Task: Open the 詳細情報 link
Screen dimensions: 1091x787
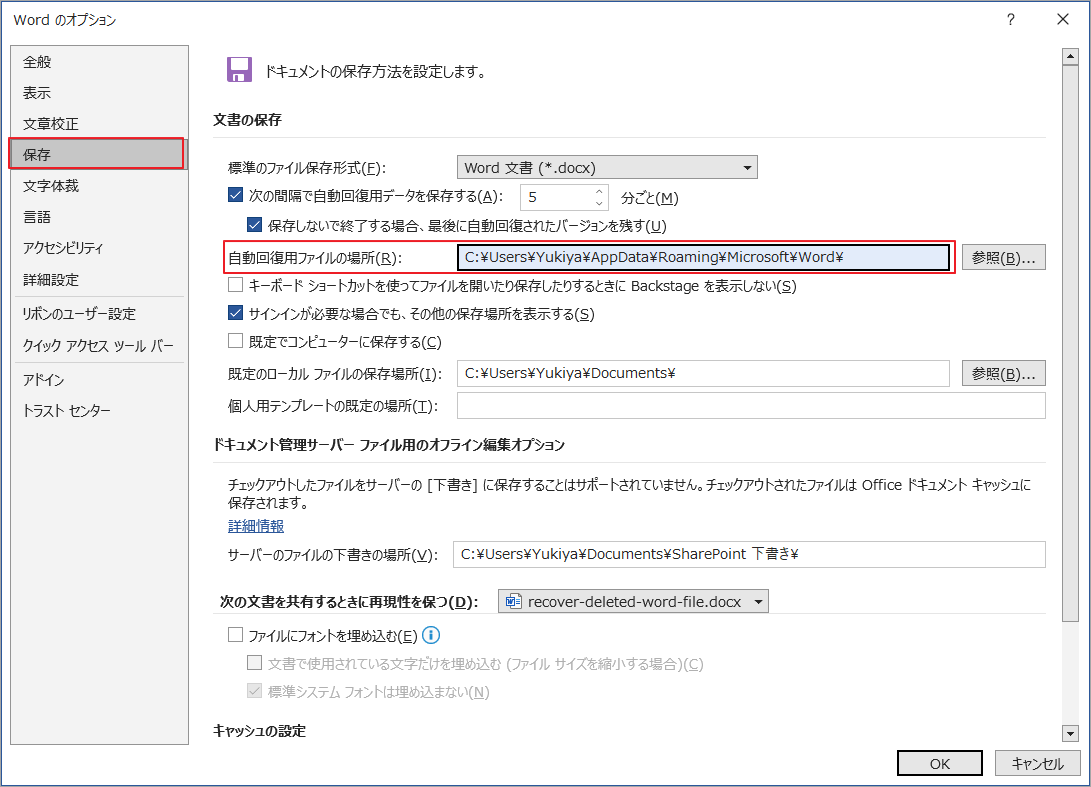Action: pos(256,526)
